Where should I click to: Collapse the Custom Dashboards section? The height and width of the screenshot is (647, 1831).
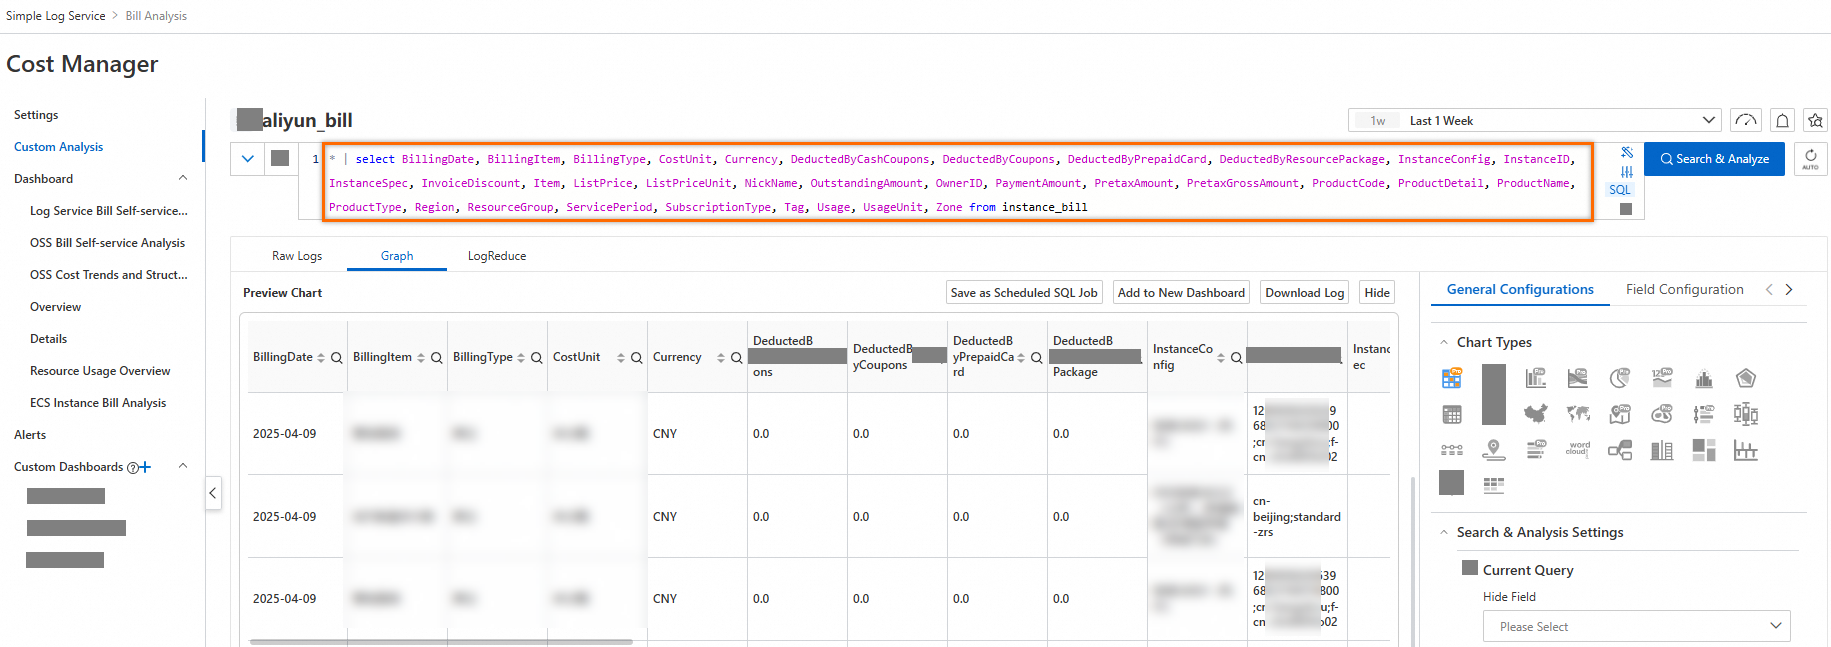pyautogui.click(x=183, y=467)
